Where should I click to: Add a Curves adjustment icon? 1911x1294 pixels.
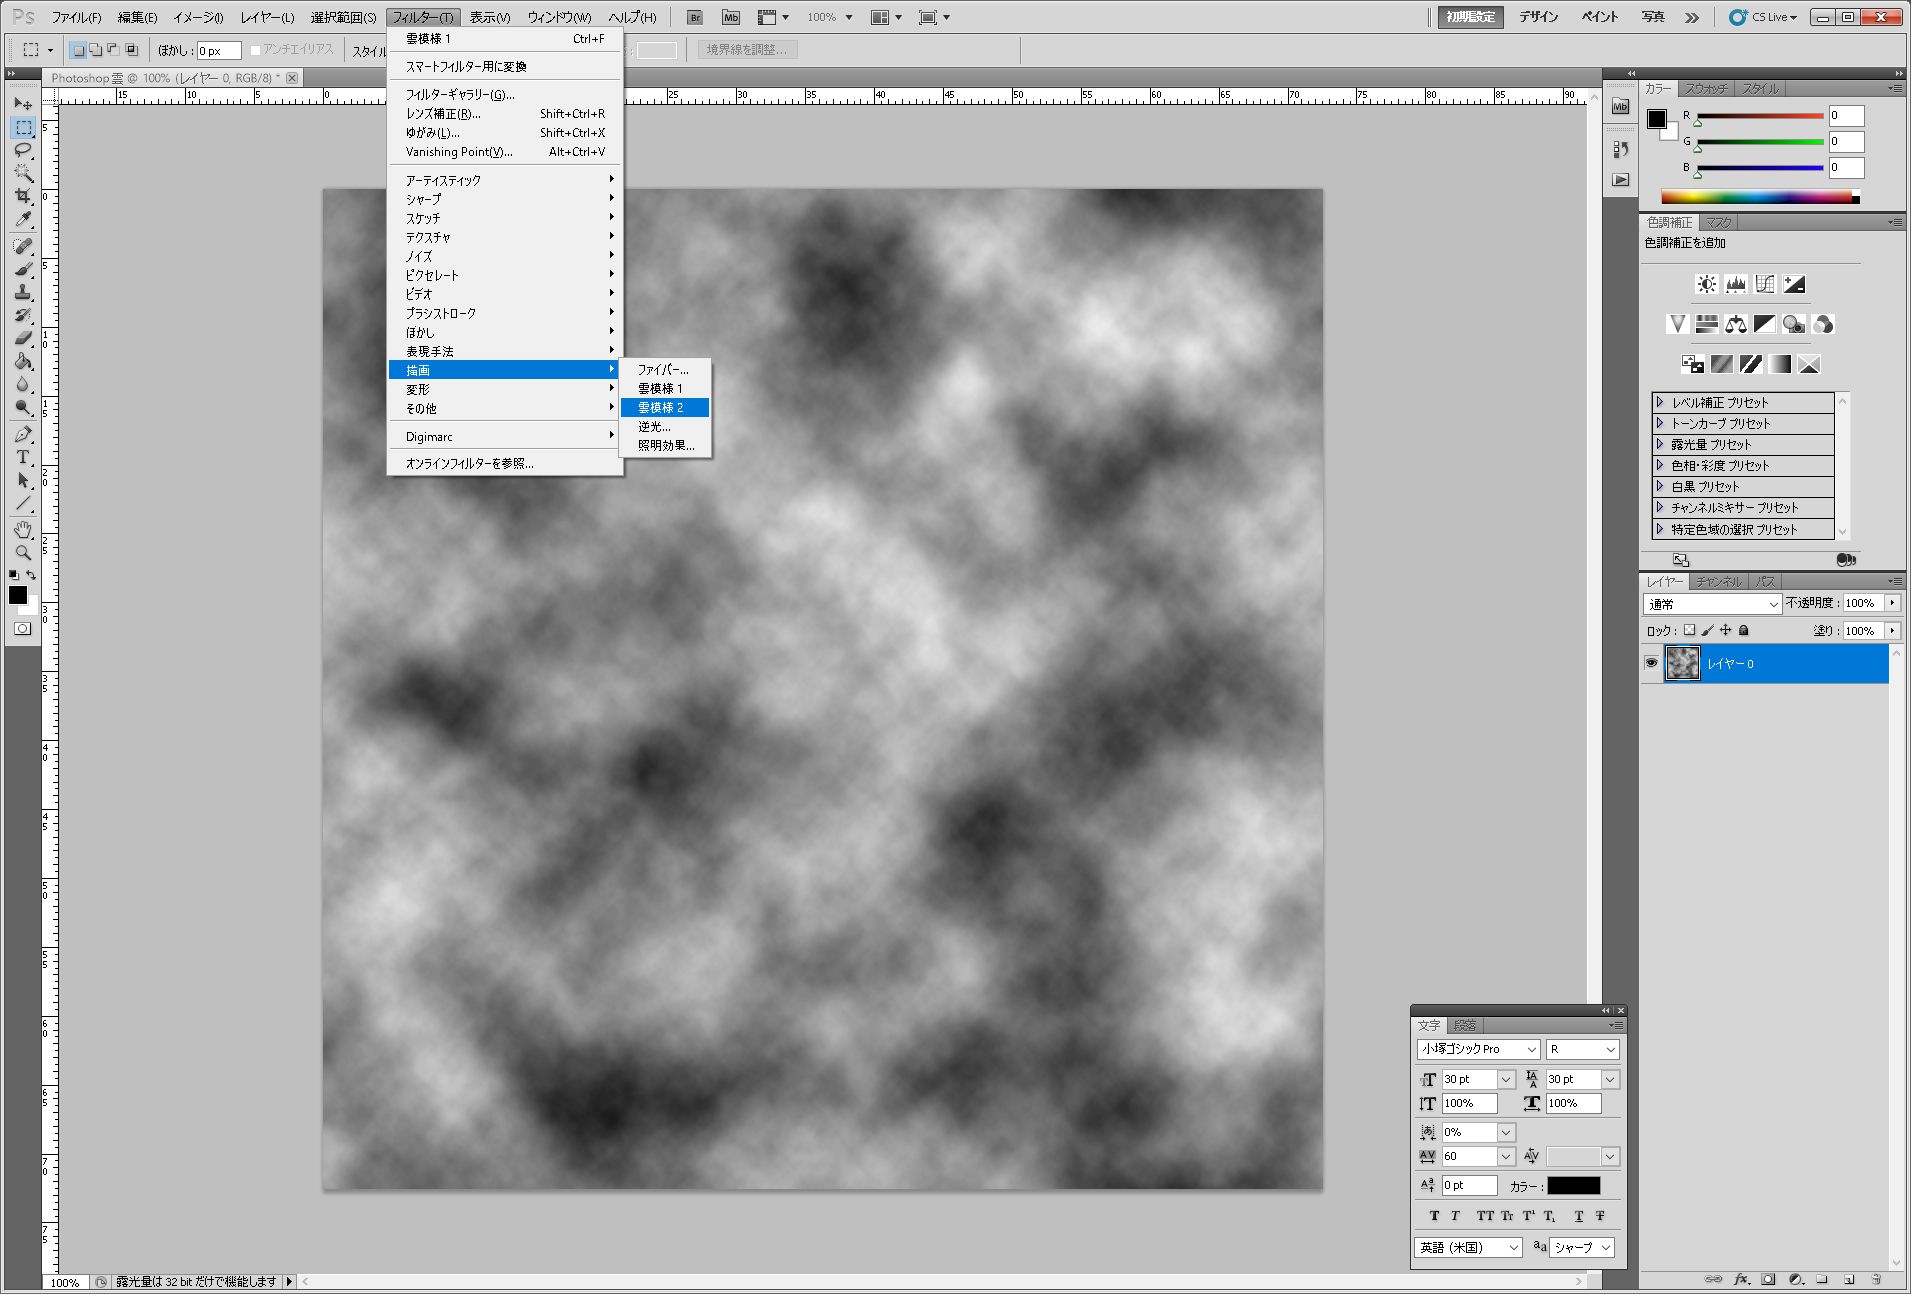pos(1765,284)
